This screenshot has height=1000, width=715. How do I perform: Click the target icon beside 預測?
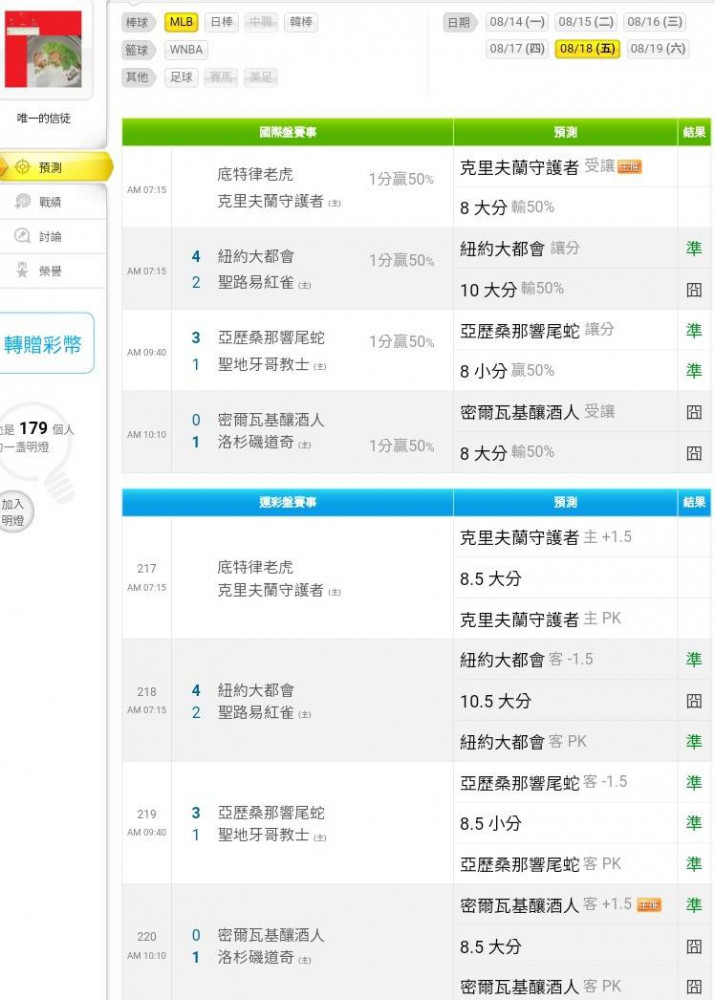click(22, 167)
